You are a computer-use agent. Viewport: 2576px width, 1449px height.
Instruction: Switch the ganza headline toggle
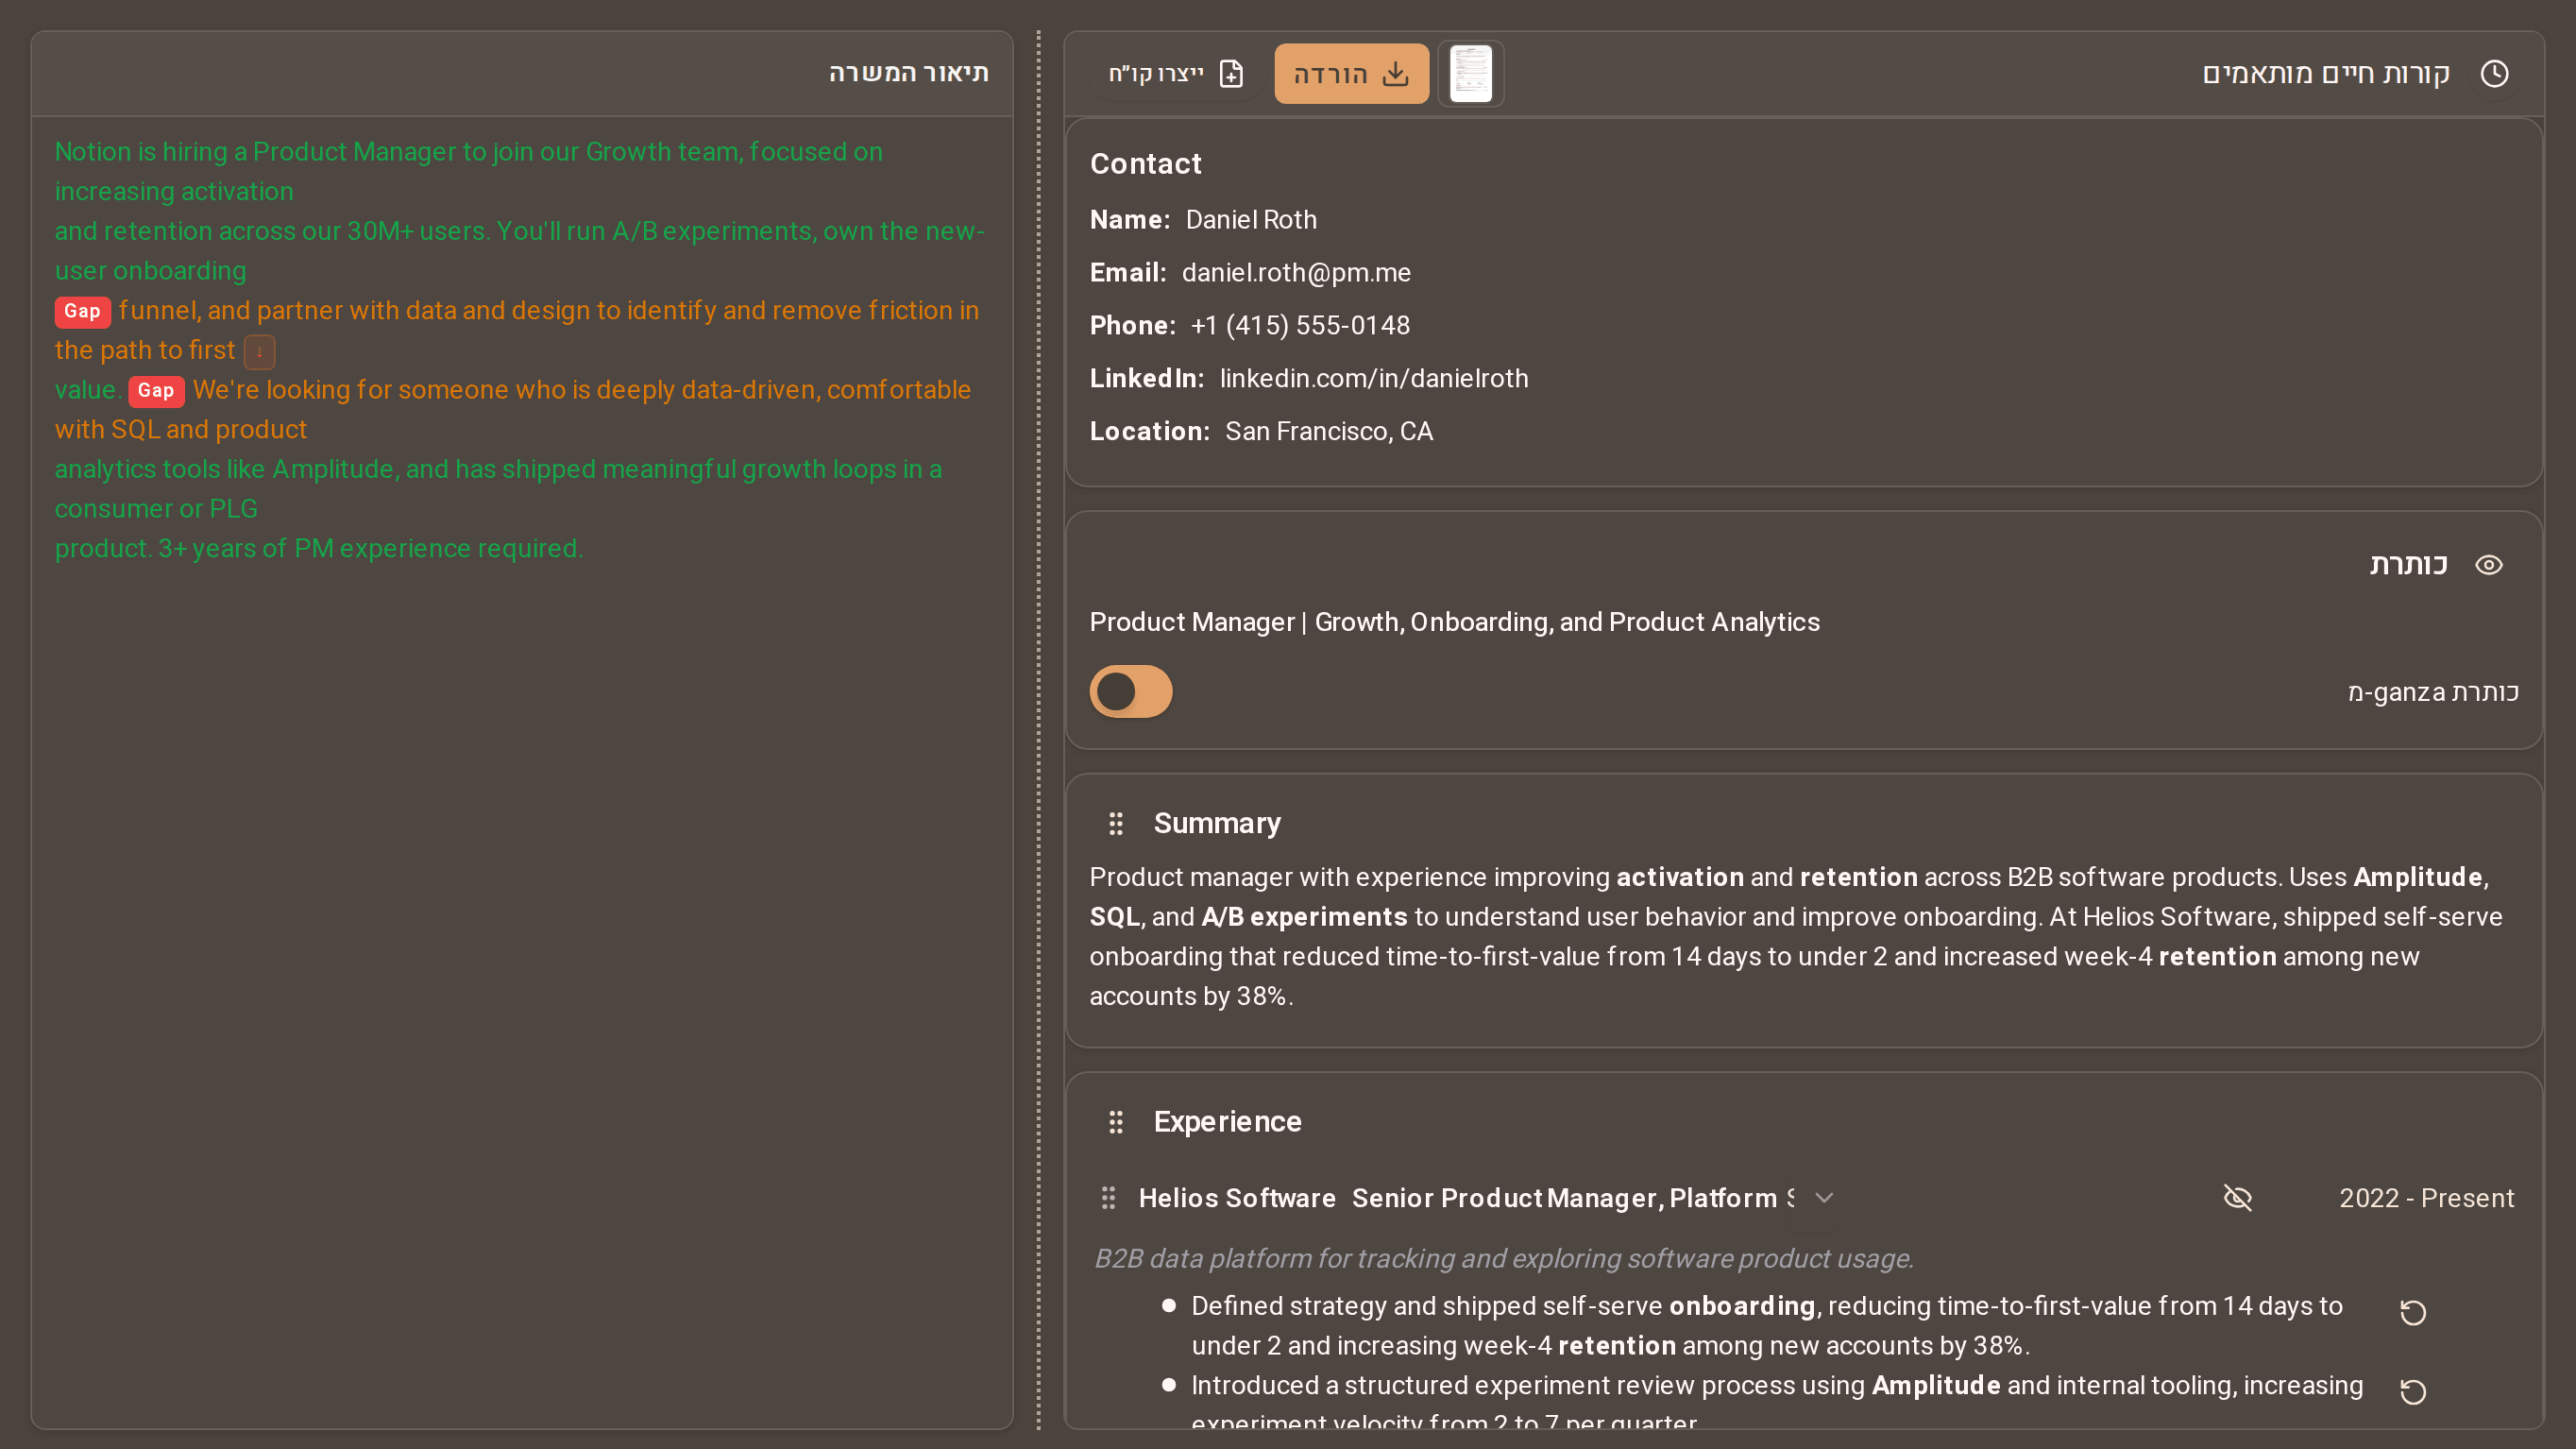click(x=1131, y=691)
